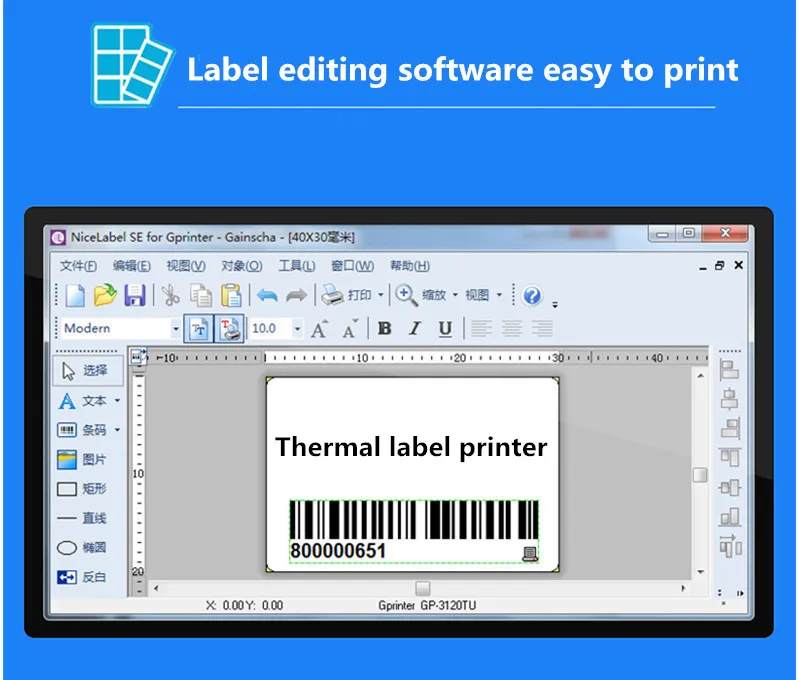The height and width of the screenshot is (680, 800).
Task: Select the 'Thermal label printer' text object
Action: pos(411,447)
